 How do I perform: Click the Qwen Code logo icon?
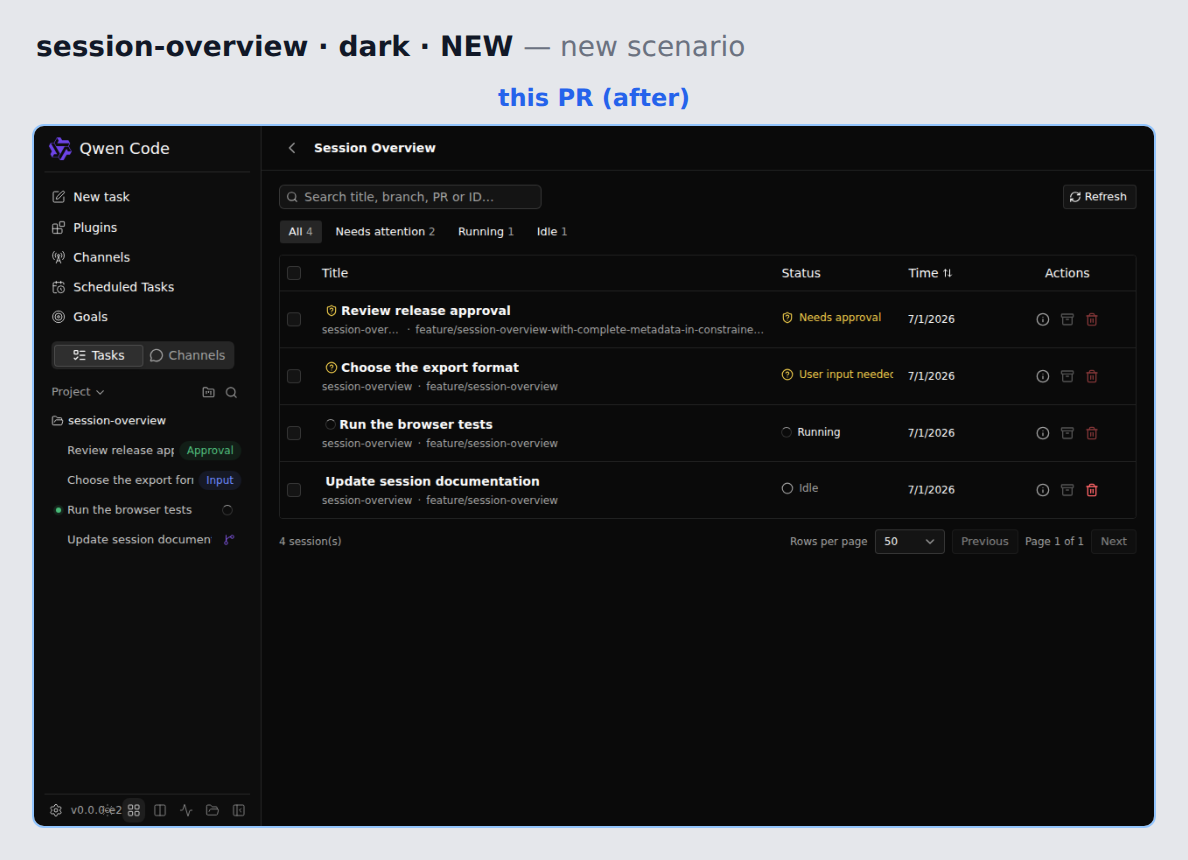point(61,149)
